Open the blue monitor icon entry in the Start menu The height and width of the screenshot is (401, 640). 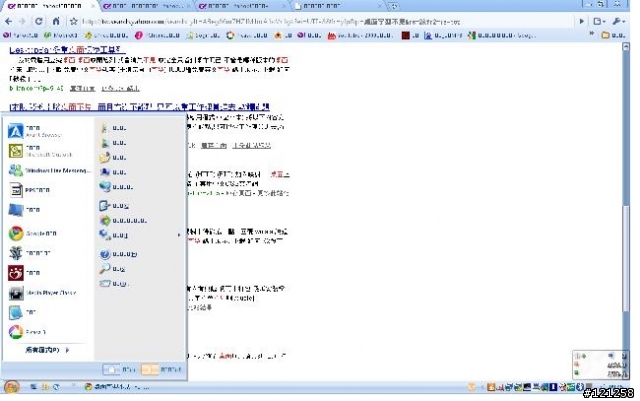(x=24, y=209)
